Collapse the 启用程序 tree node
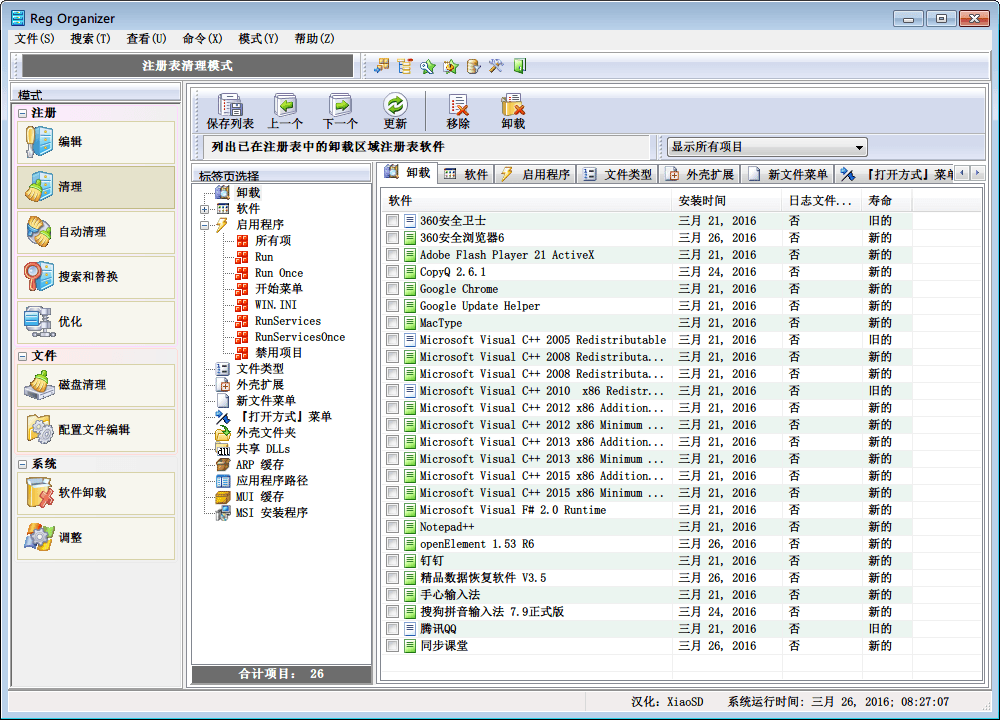1000x720 pixels. click(x=204, y=225)
